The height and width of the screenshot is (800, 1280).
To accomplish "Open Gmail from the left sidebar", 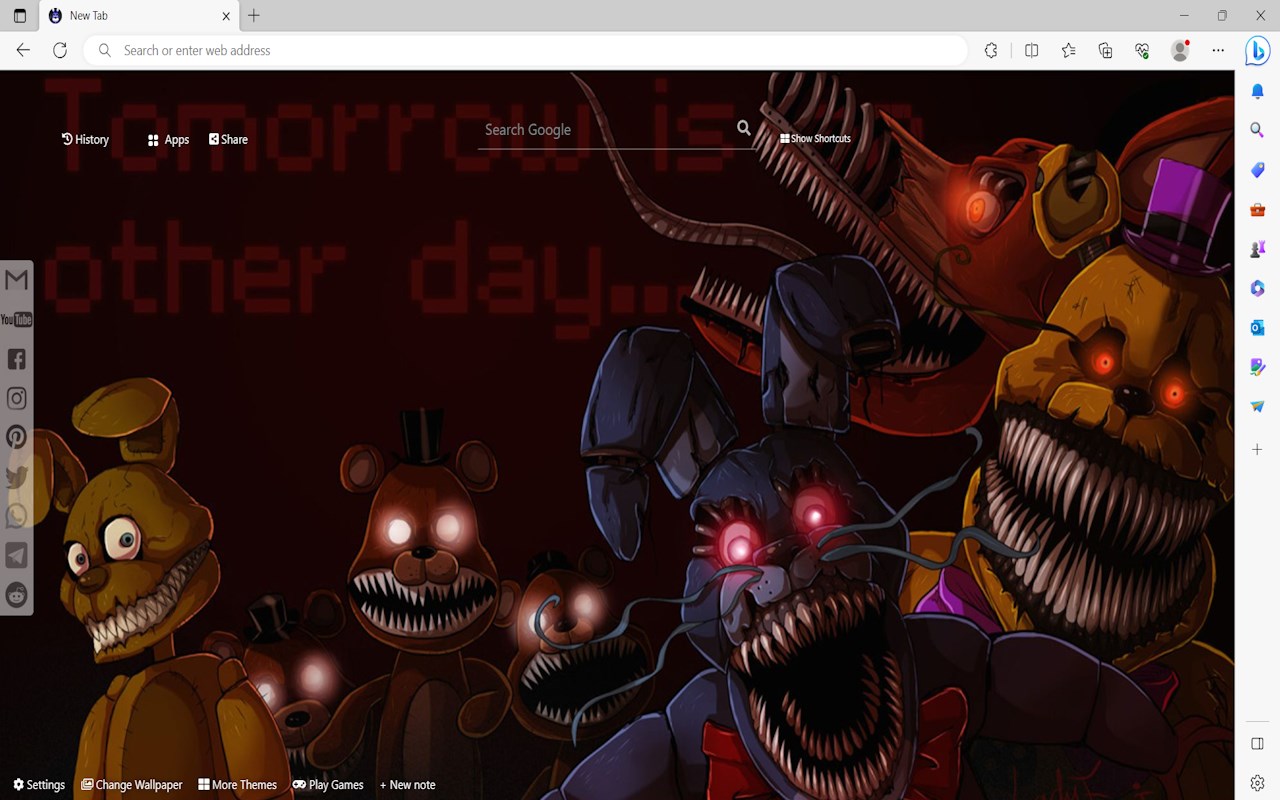I will point(16,280).
